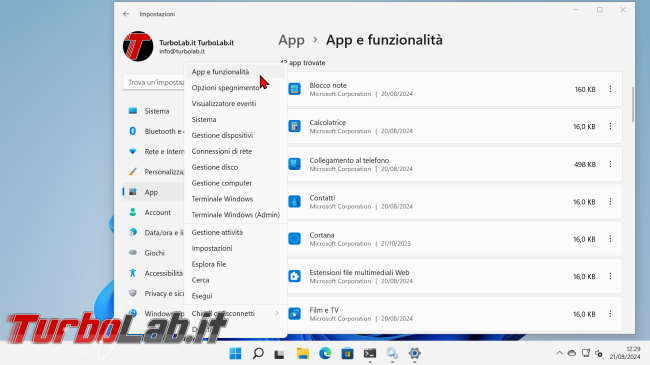Image resolution: width=650 pixels, height=365 pixels.
Task: Launch Microsoft Edge from the taskbar
Action: [x=325, y=353]
